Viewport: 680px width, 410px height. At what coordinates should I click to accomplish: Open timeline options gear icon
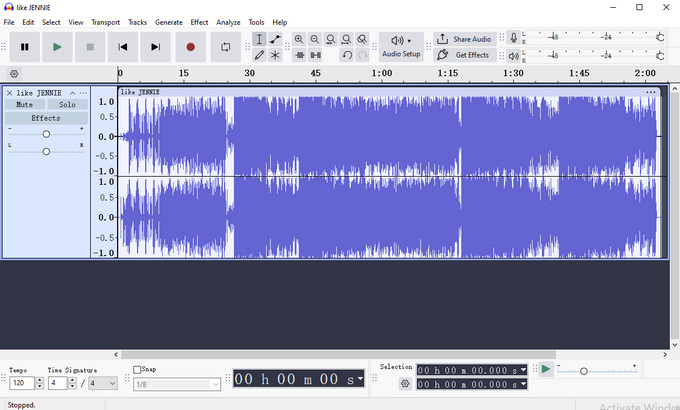tap(14, 74)
